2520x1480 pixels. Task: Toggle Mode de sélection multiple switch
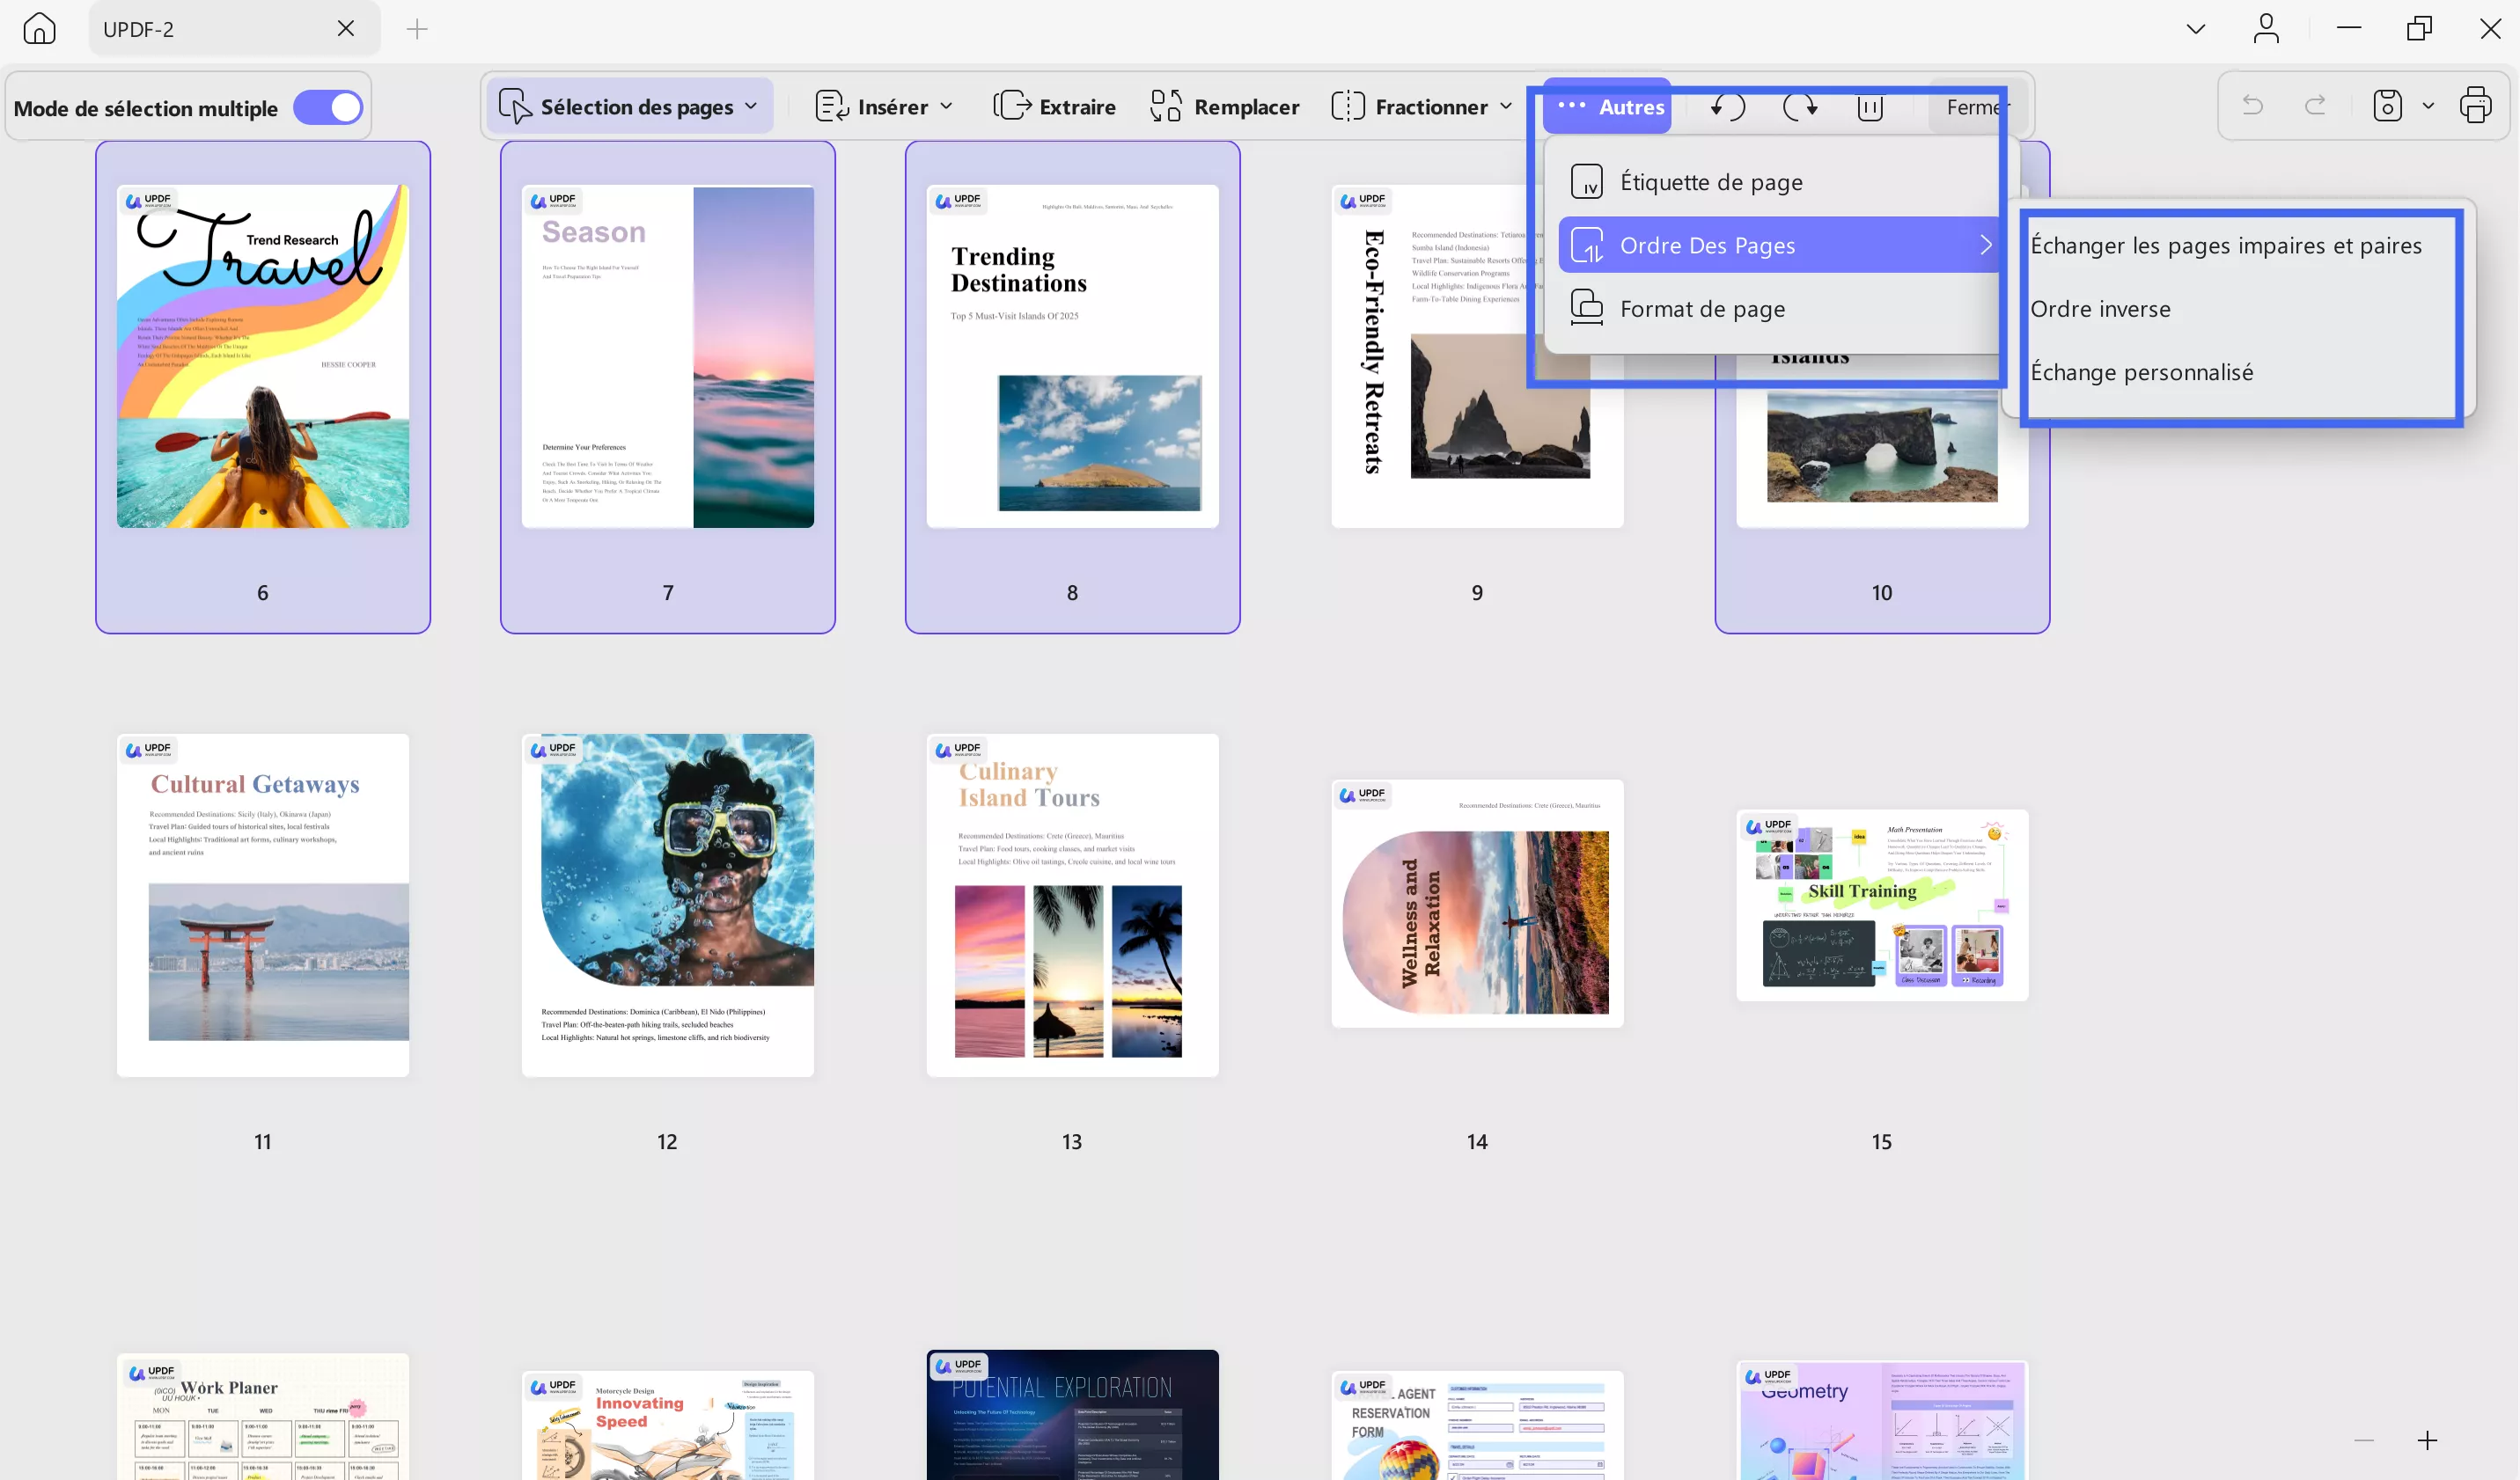click(x=328, y=108)
